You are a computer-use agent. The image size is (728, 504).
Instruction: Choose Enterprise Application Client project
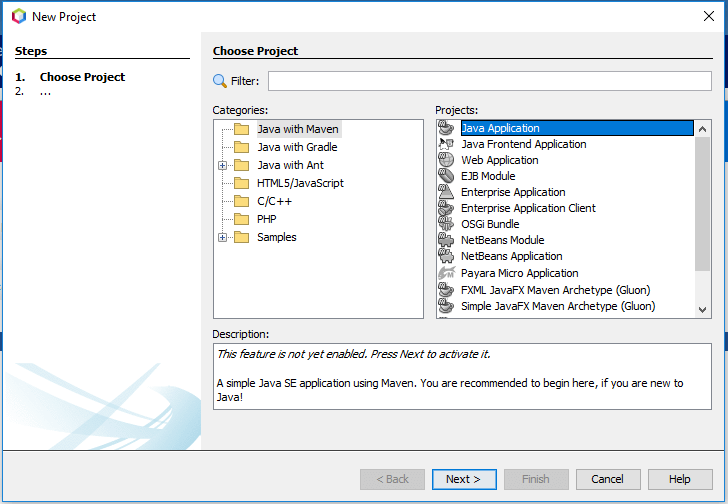(x=528, y=208)
